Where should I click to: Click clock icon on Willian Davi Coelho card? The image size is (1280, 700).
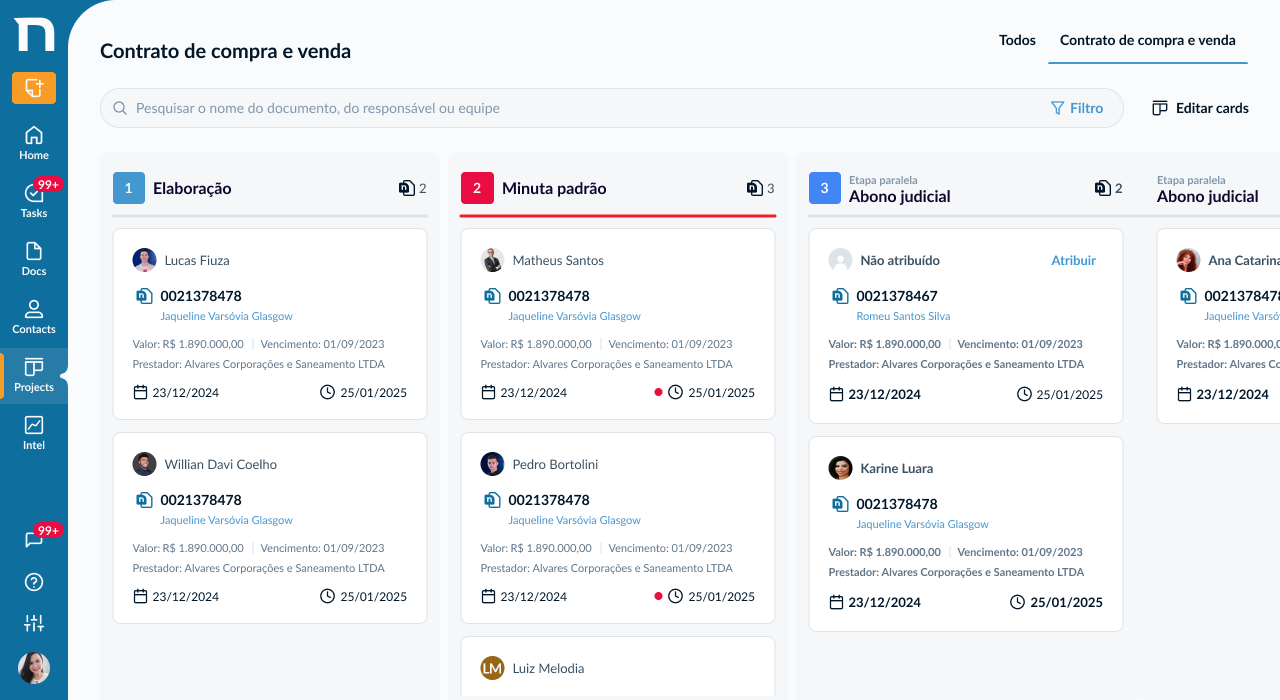(x=327, y=596)
